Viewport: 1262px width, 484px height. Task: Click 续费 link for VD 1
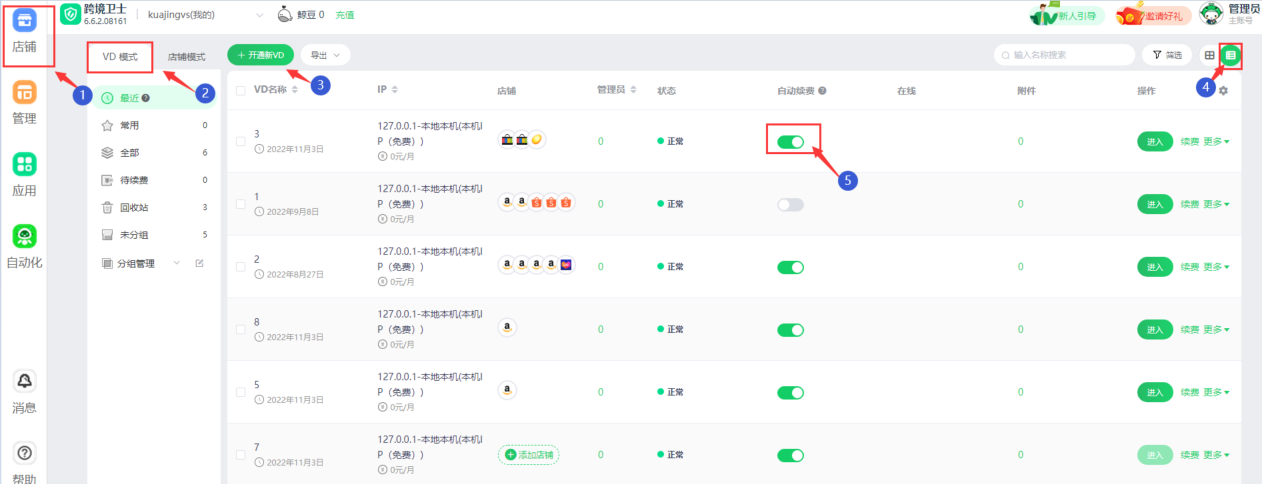click(x=1189, y=204)
